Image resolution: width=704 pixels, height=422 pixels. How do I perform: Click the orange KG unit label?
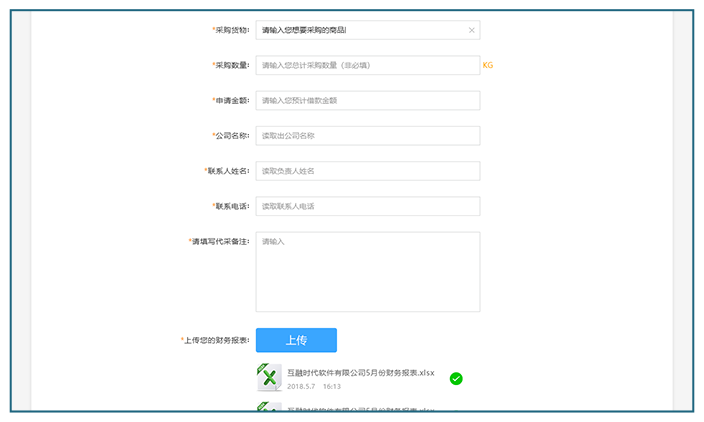coord(488,66)
